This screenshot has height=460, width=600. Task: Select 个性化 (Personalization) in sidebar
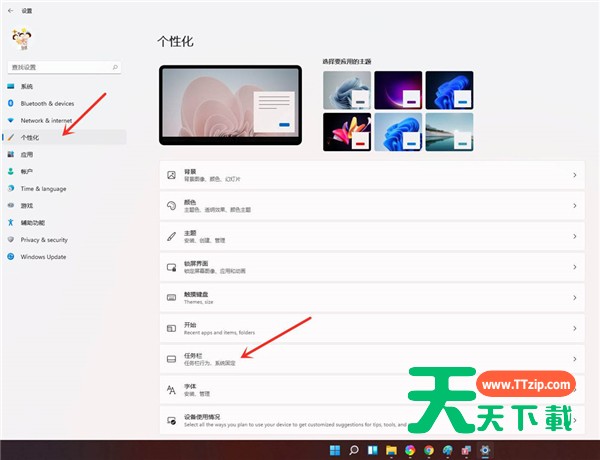pyautogui.click(x=64, y=137)
